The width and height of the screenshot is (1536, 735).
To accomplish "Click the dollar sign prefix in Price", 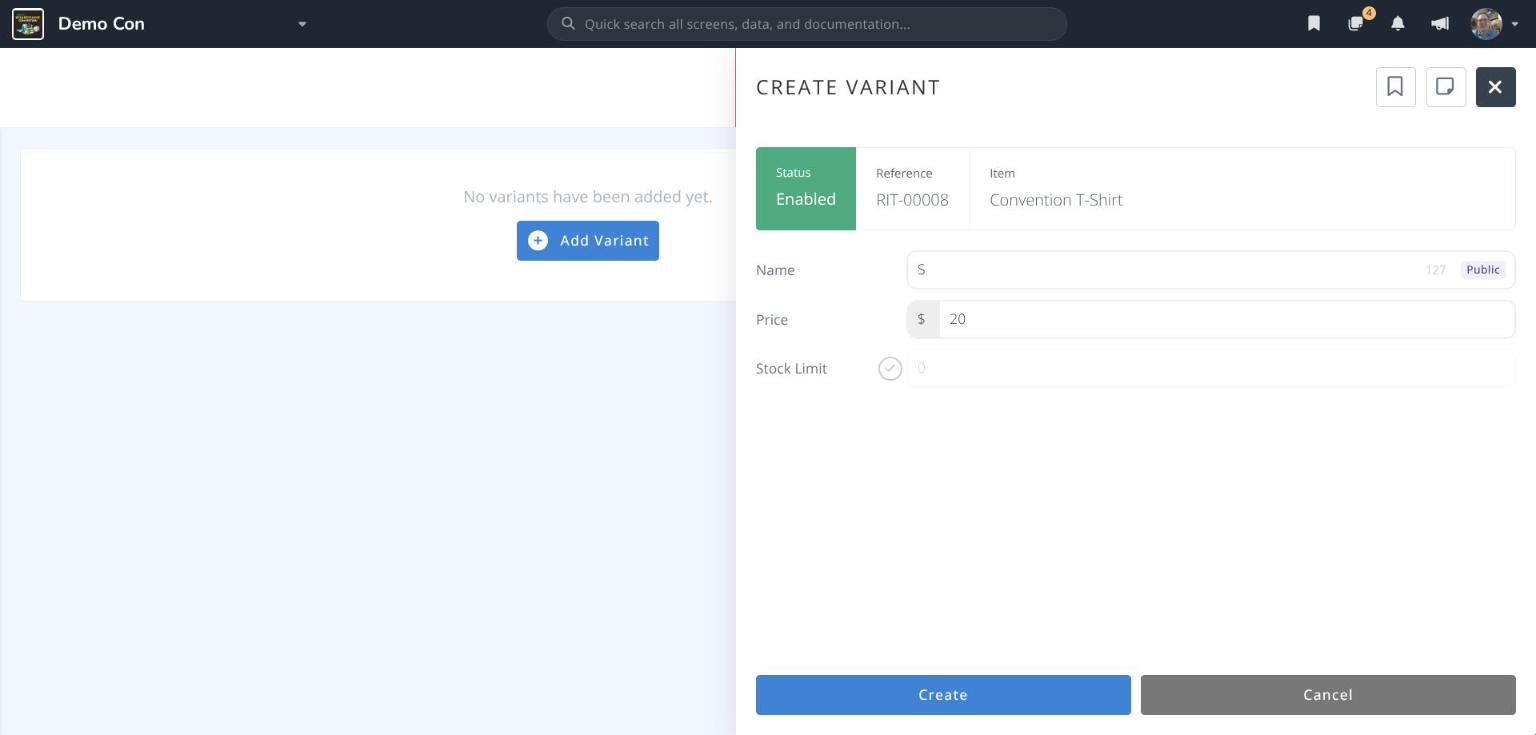I will [922, 319].
